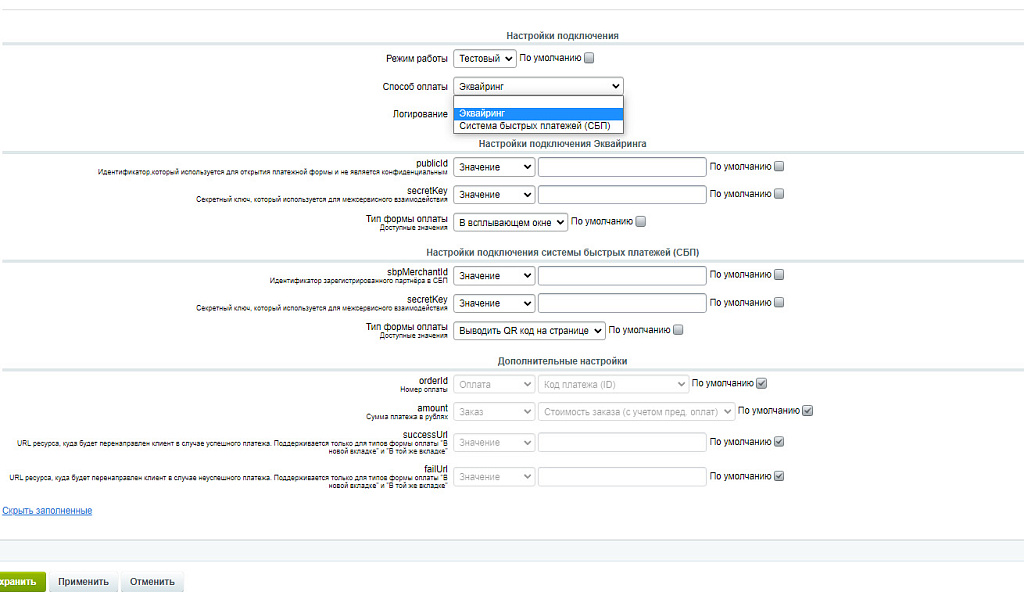Select Эквайринг option in dropdown list
This screenshot has height=592, width=1024.
pos(538,114)
